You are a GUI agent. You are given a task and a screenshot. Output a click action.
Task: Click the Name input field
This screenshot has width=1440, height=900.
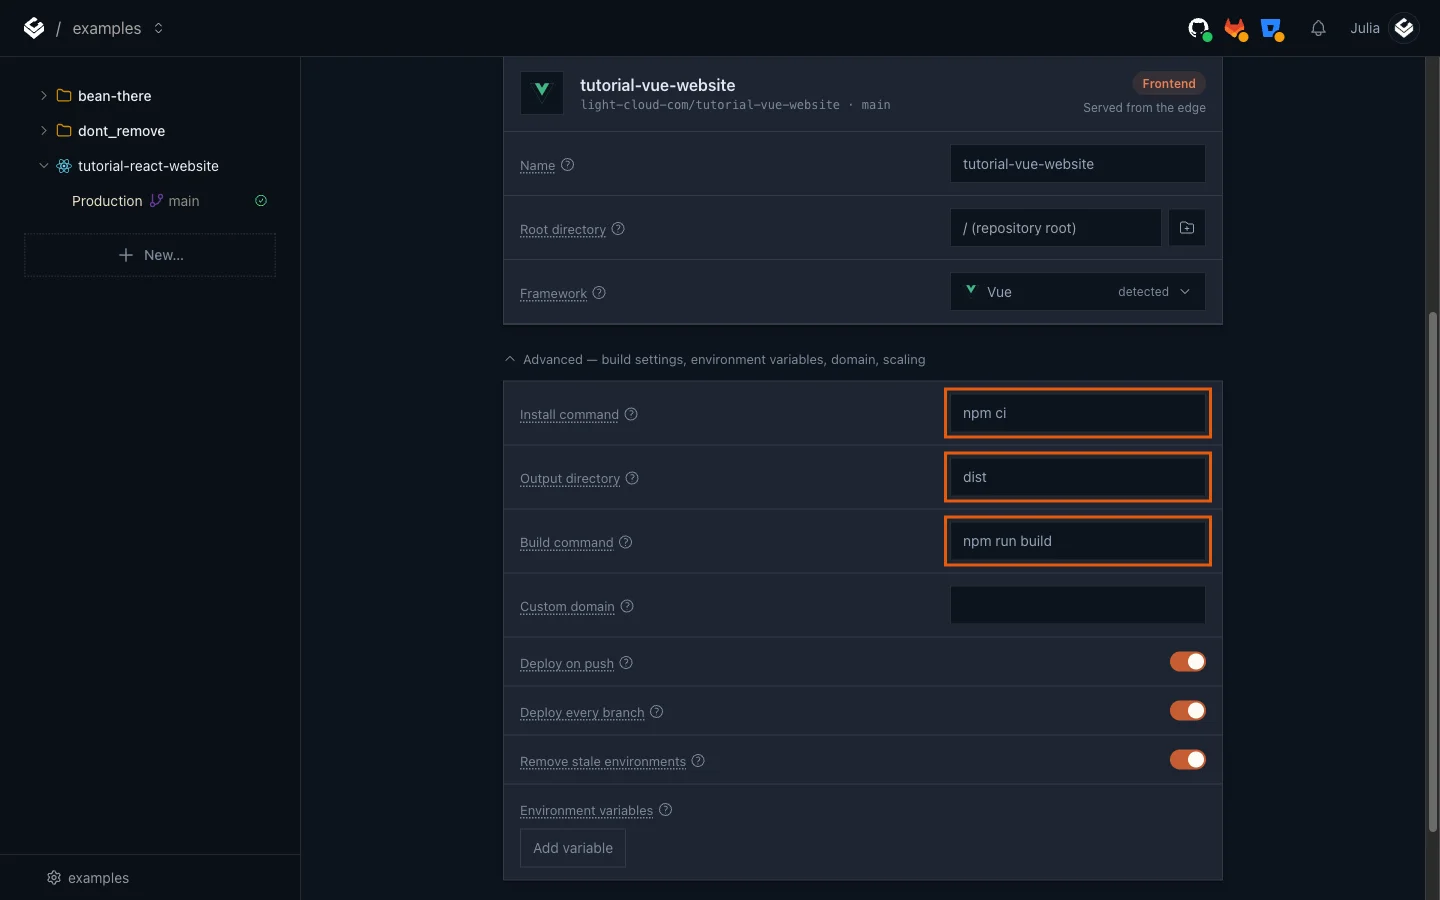click(1077, 164)
